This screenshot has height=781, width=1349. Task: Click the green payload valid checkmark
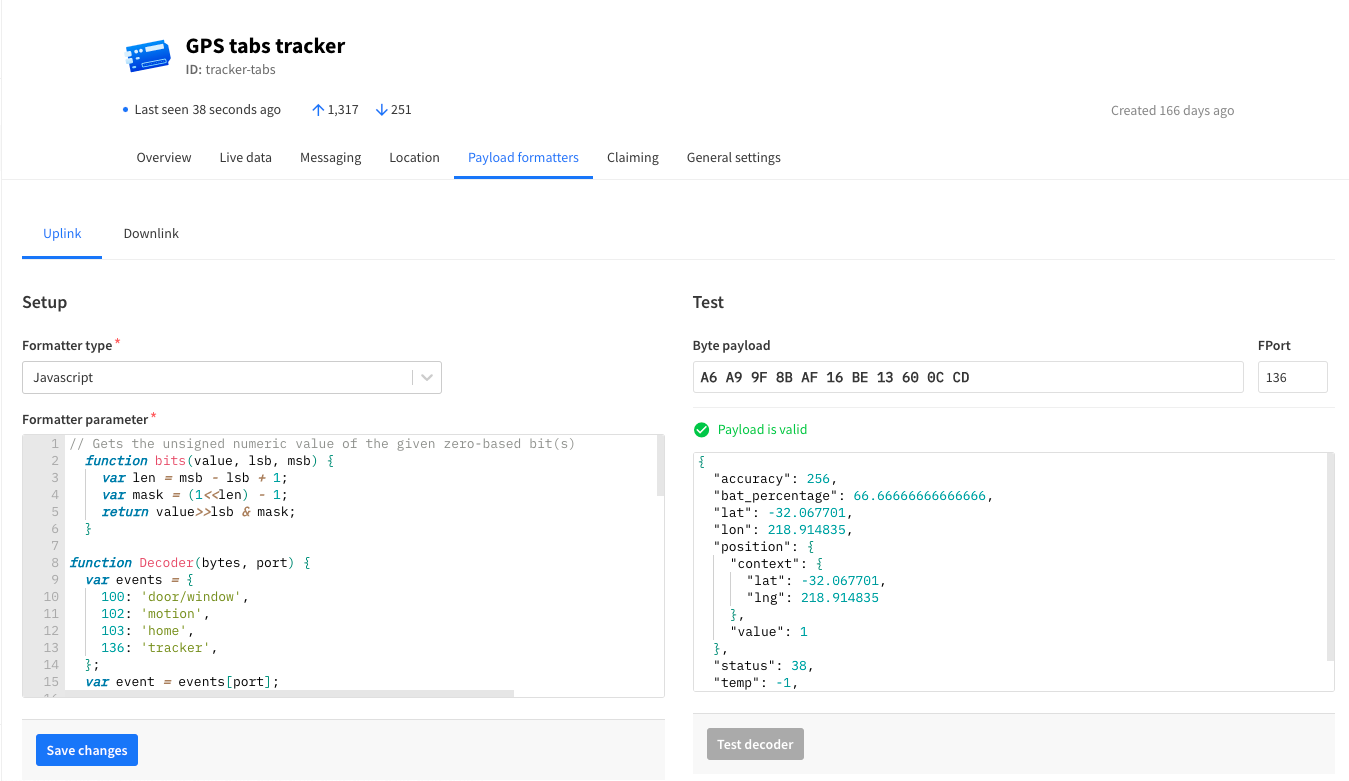[x=701, y=430]
